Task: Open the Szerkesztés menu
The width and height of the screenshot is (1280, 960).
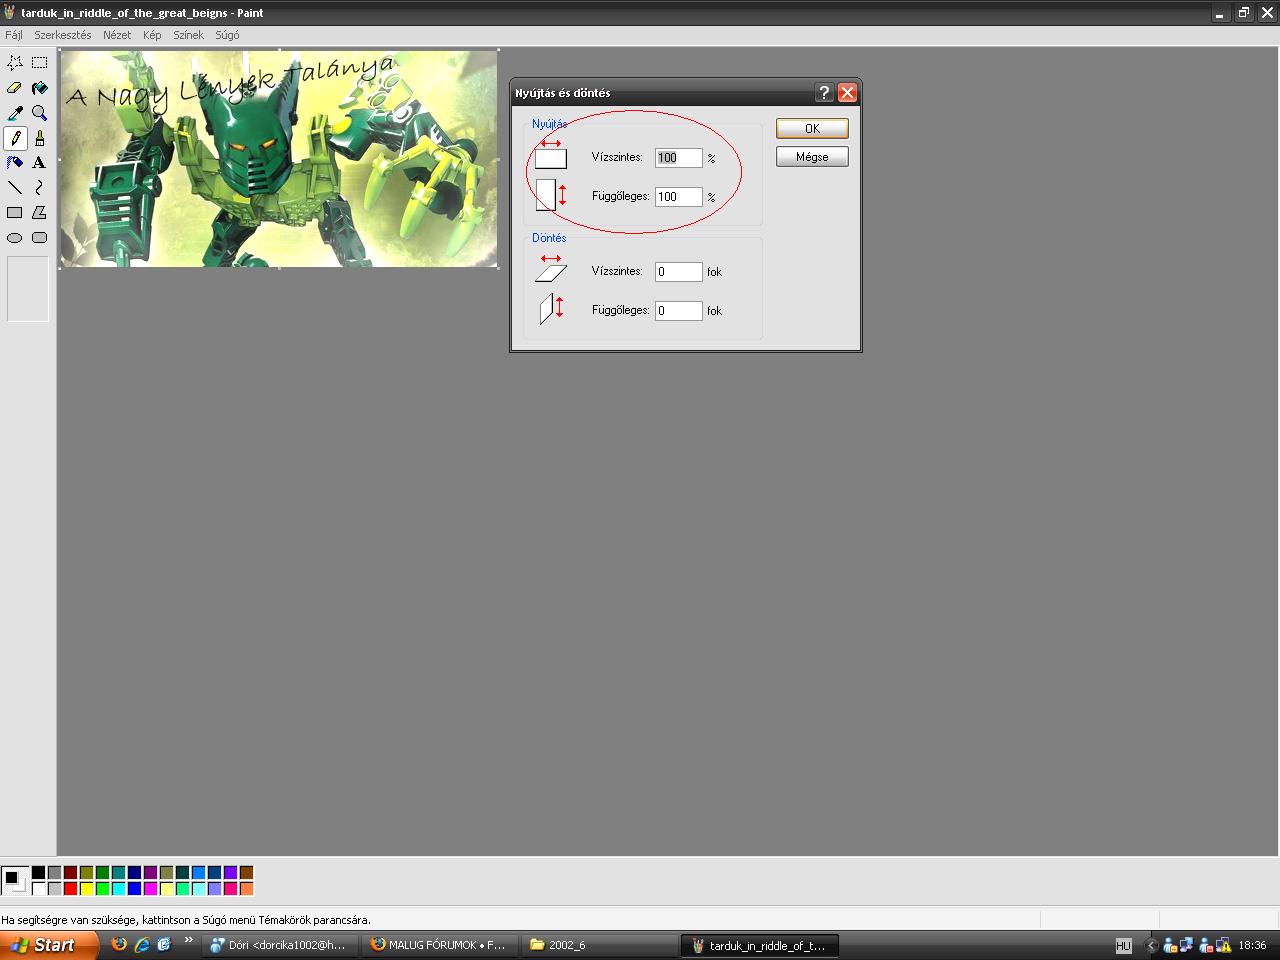Action: pyautogui.click(x=63, y=35)
